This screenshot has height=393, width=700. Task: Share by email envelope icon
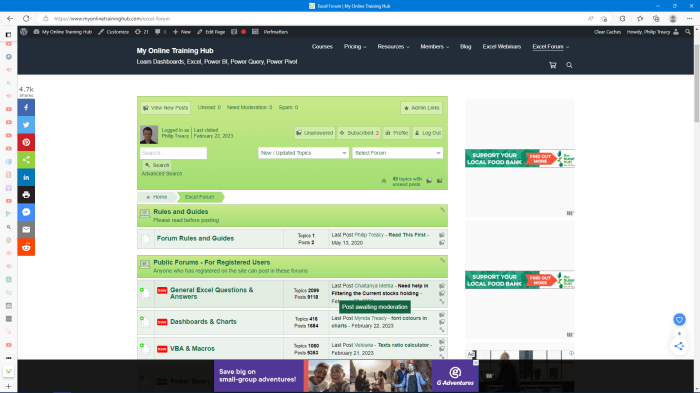pyautogui.click(x=26, y=230)
